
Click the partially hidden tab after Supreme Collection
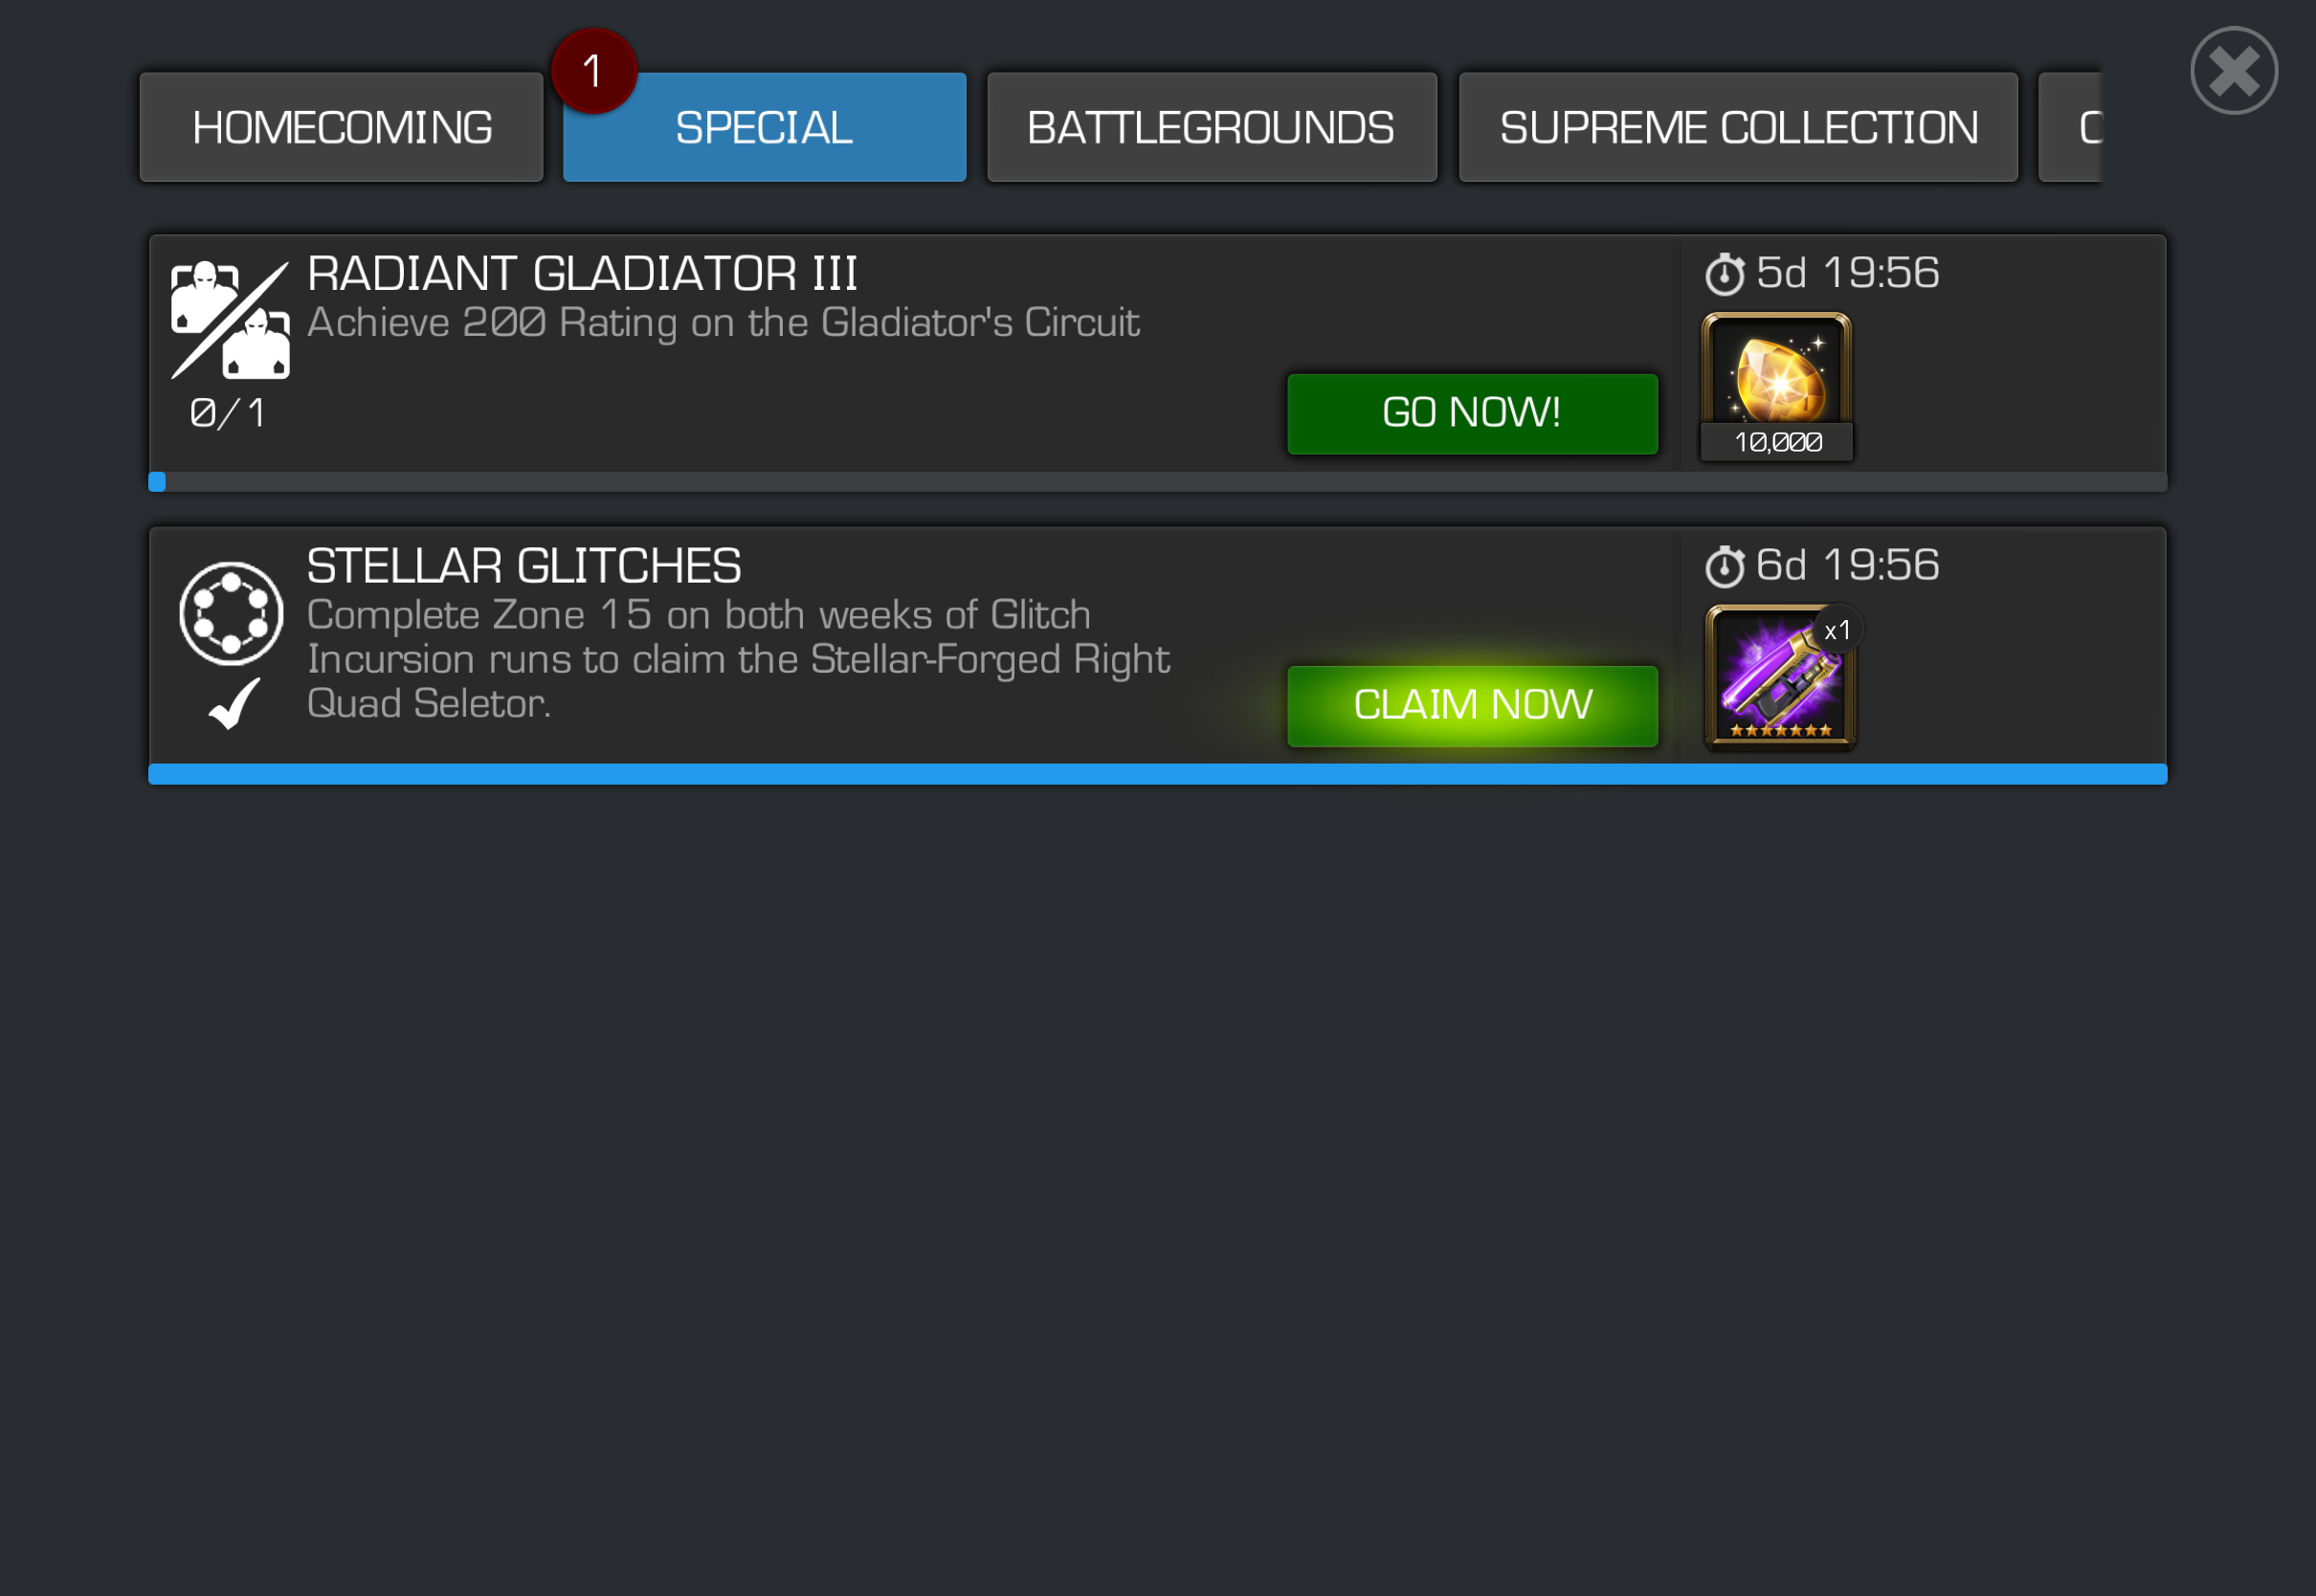pyautogui.click(x=2070, y=127)
